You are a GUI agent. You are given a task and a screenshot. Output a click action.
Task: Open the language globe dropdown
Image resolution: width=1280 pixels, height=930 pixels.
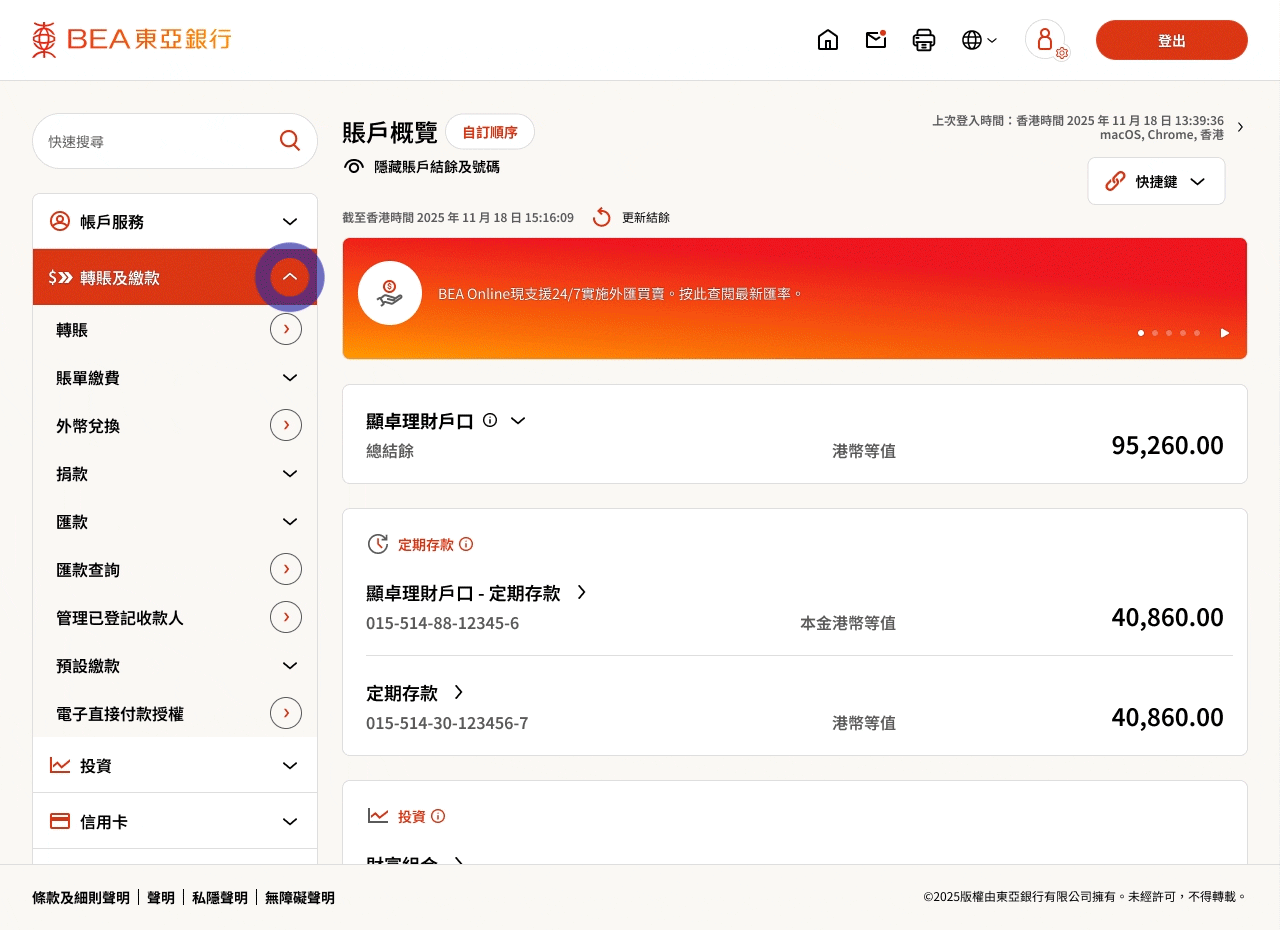(x=979, y=40)
